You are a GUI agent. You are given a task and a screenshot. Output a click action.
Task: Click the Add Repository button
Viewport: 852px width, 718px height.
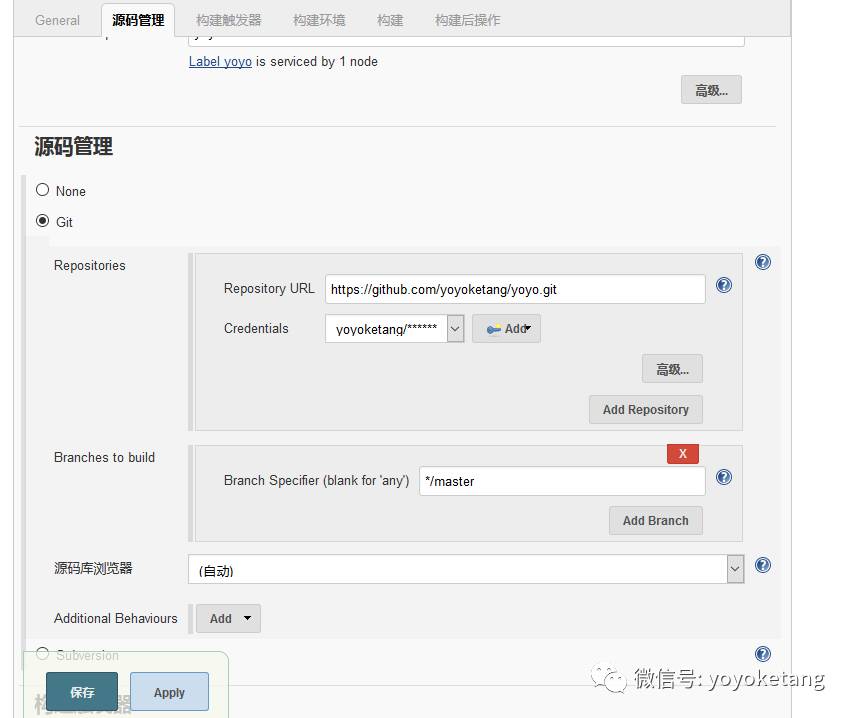(x=646, y=409)
